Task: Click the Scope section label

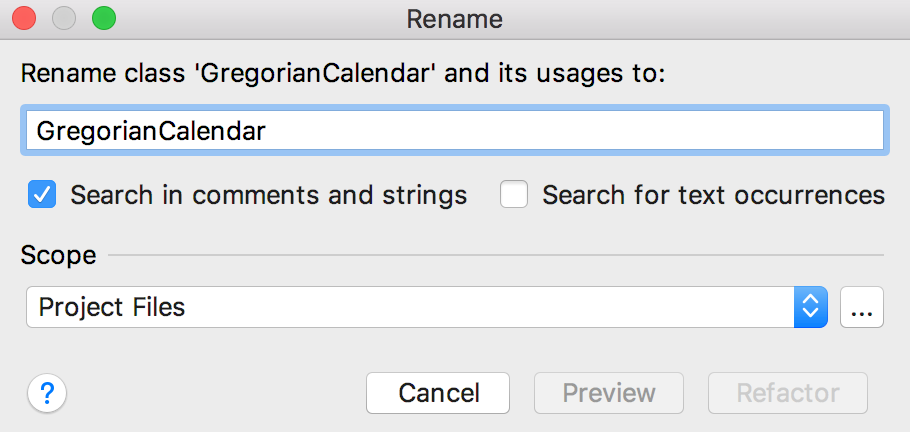Action: click(58, 255)
